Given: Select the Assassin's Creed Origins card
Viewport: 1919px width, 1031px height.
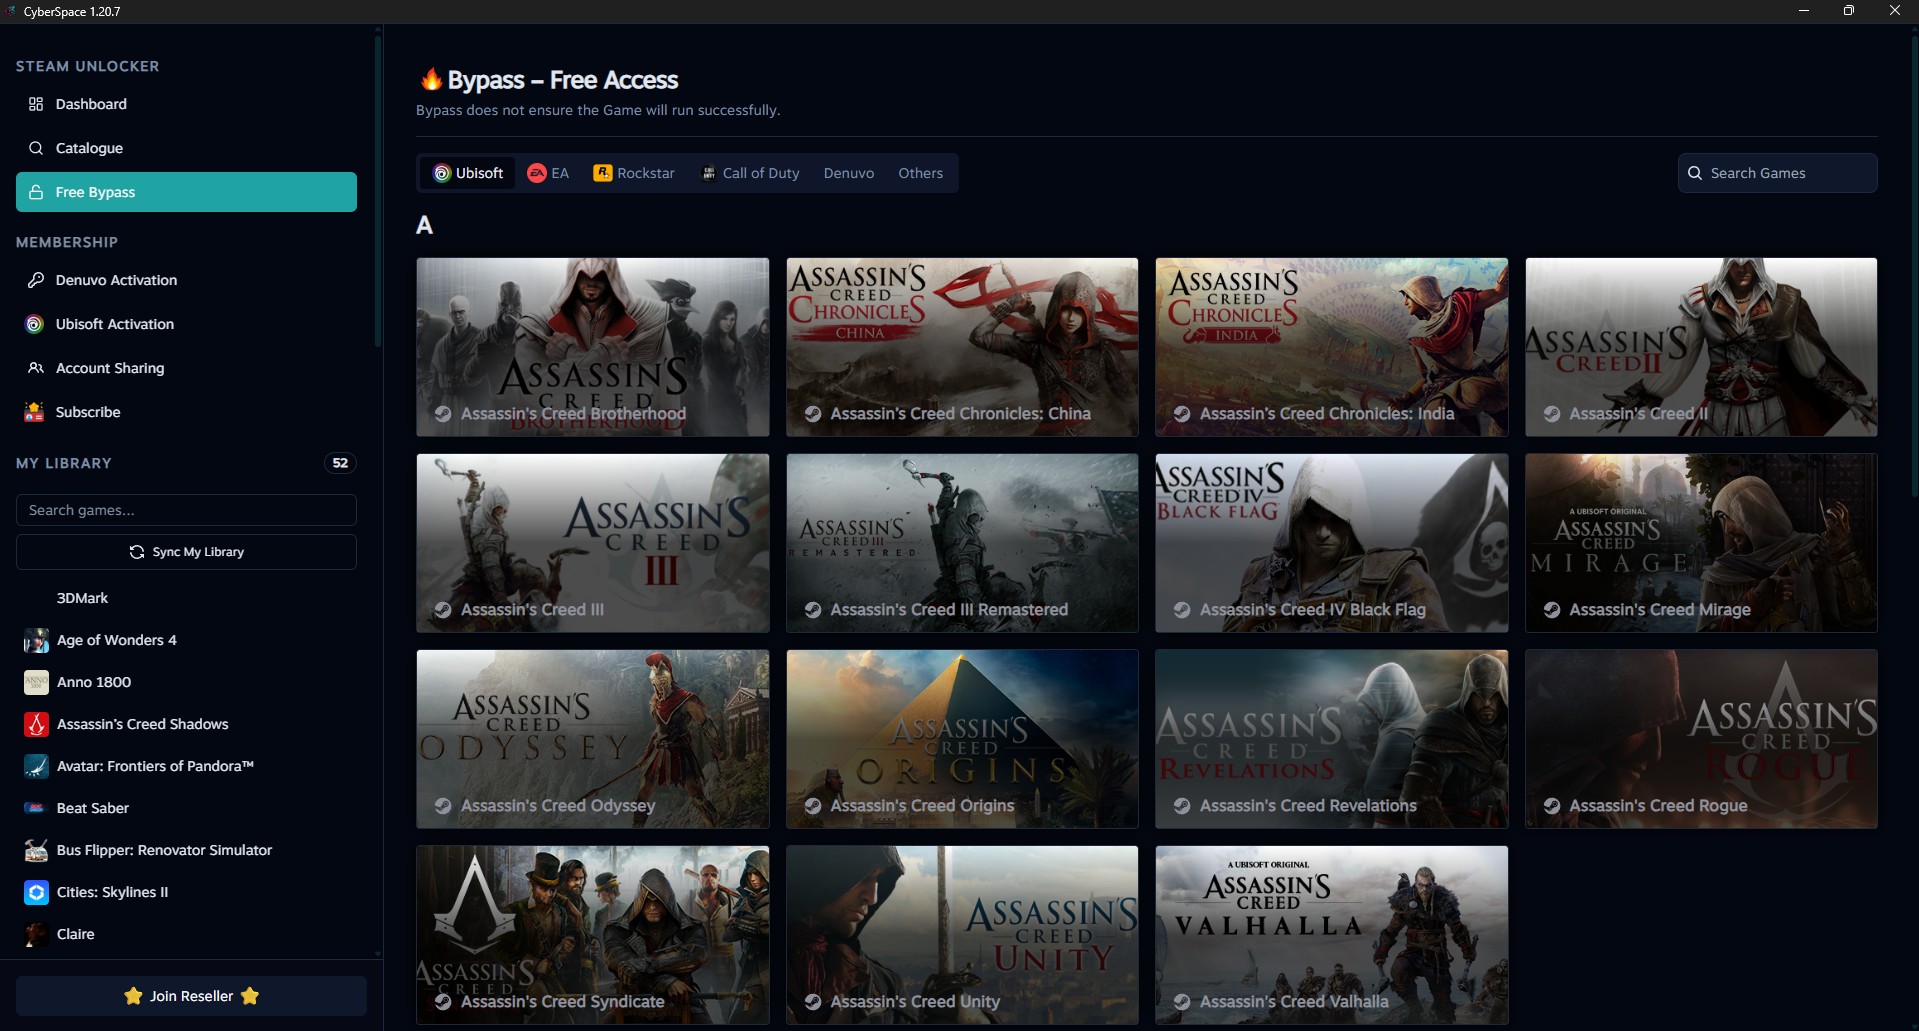Looking at the screenshot, I should pyautogui.click(x=962, y=738).
